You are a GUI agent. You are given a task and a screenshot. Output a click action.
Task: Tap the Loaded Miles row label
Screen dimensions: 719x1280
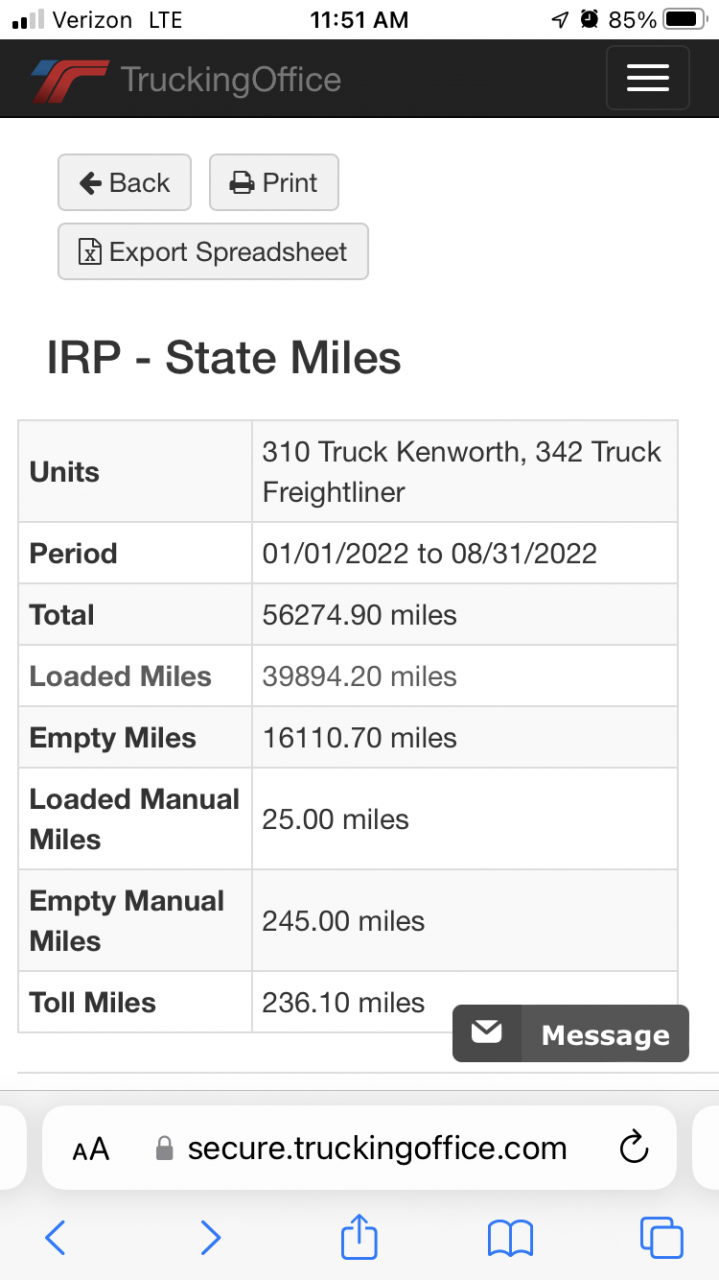coord(121,677)
